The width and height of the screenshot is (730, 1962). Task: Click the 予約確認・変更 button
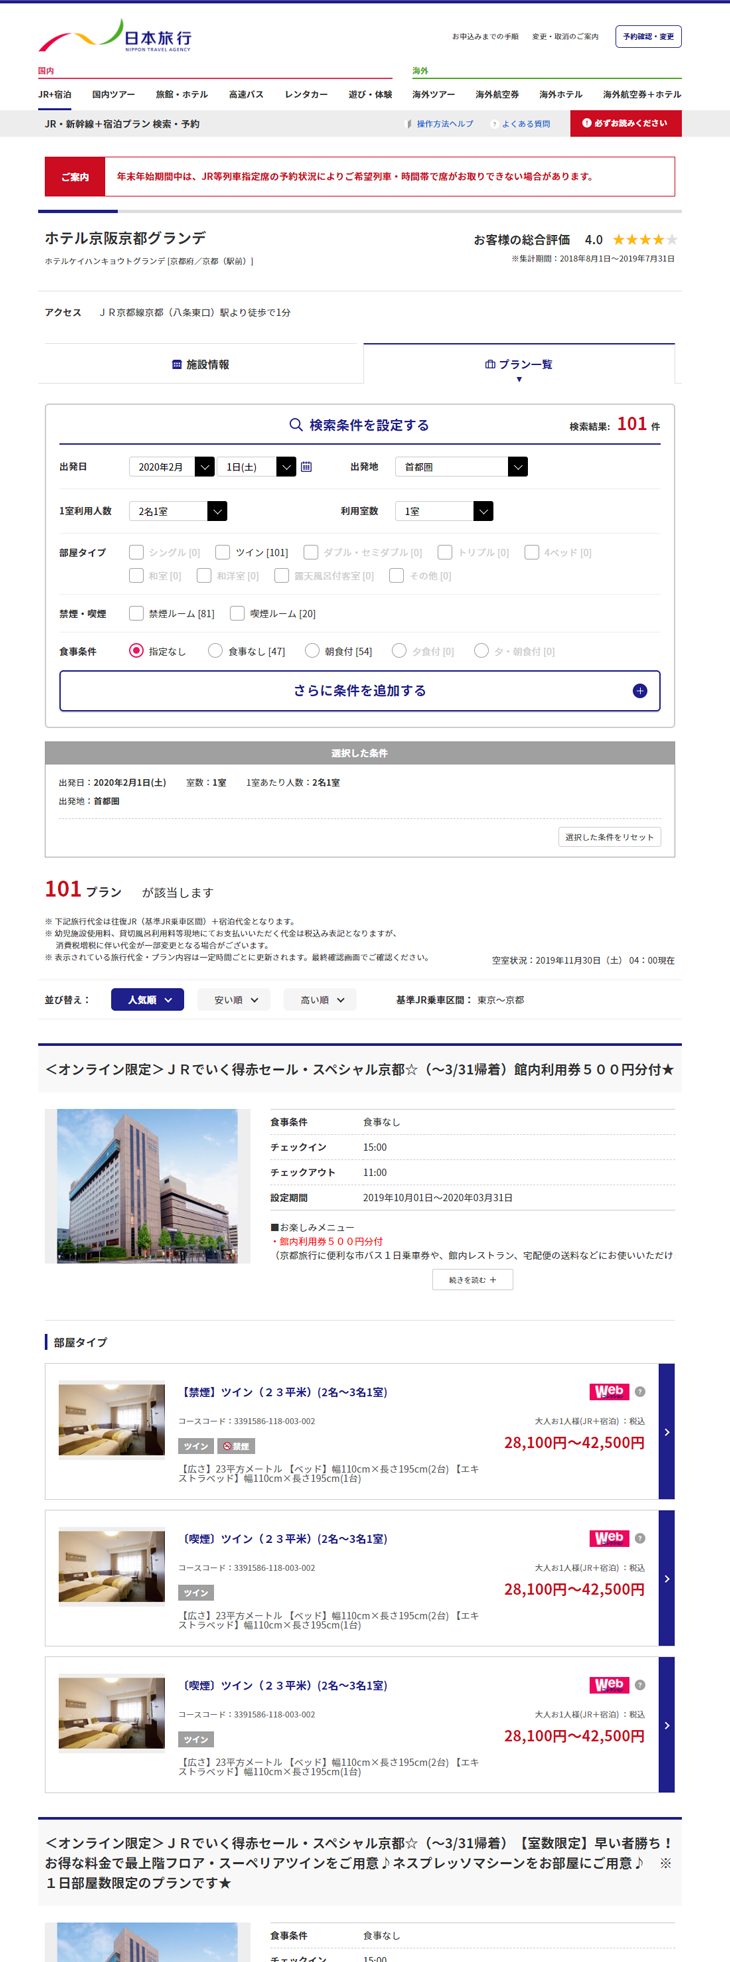[x=648, y=37]
